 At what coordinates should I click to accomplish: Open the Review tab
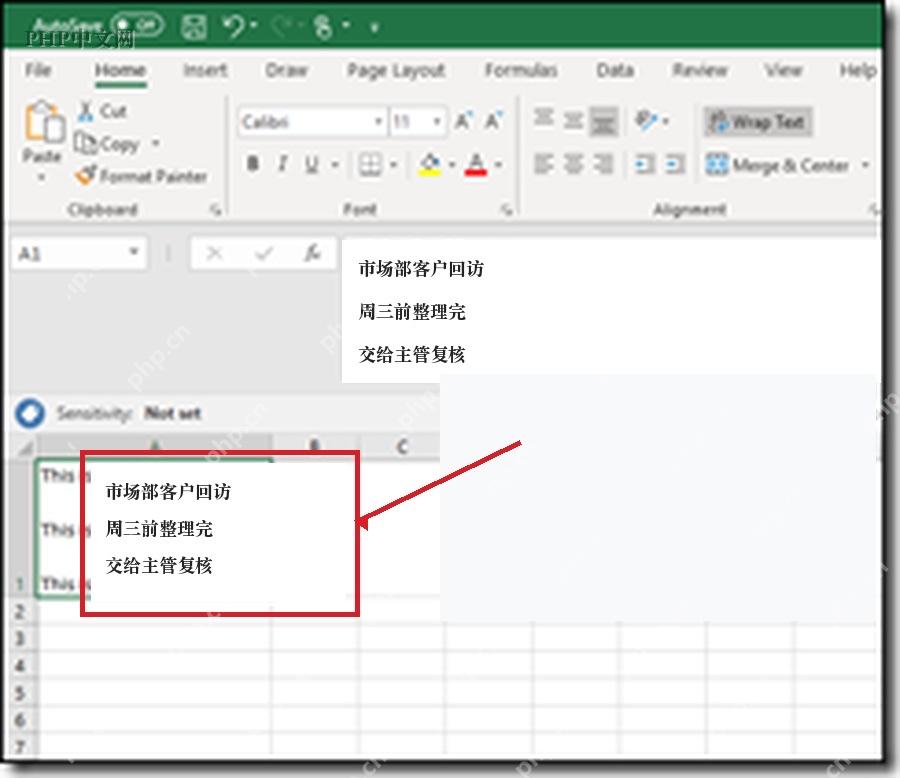coord(700,70)
